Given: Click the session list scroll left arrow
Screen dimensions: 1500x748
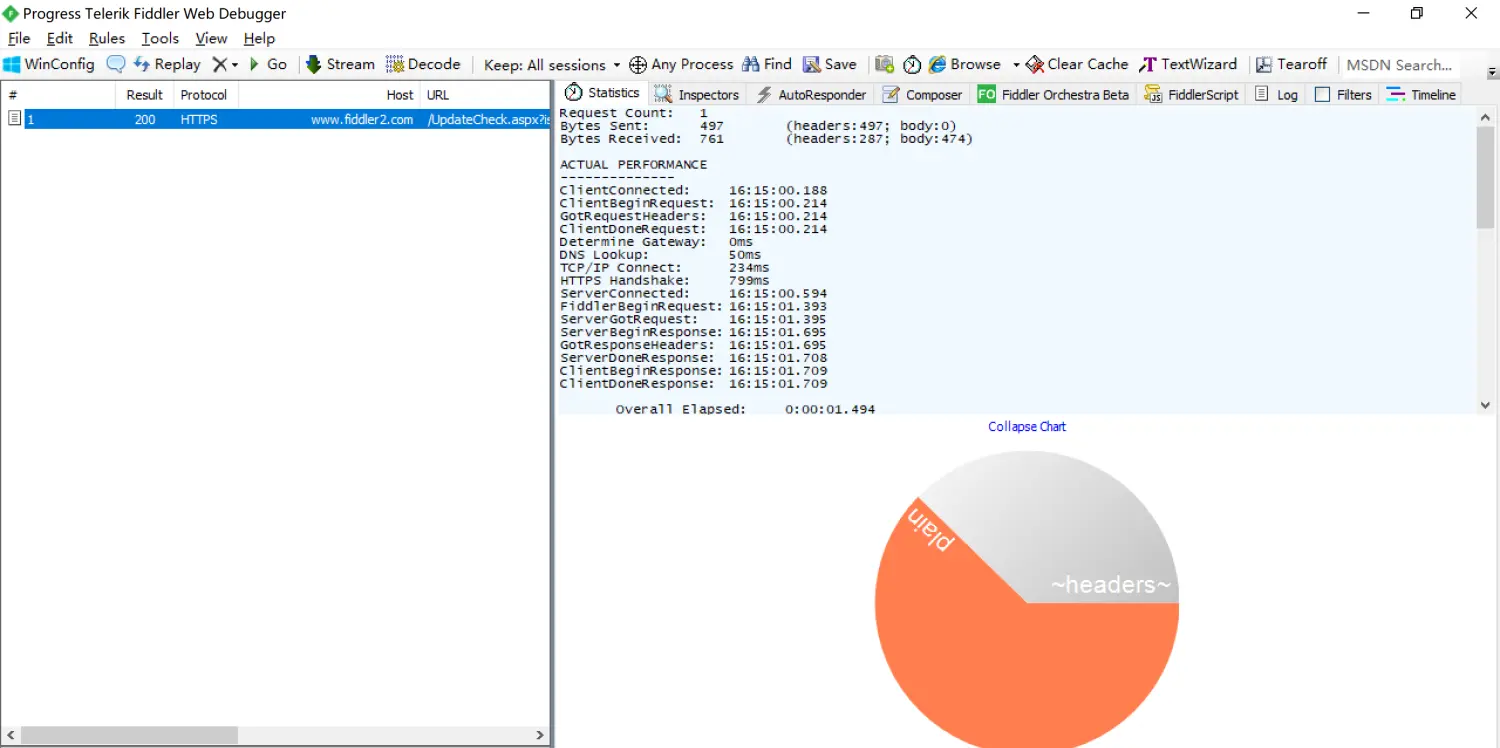Looking at the screenshot, I should [x=11, y=735].
